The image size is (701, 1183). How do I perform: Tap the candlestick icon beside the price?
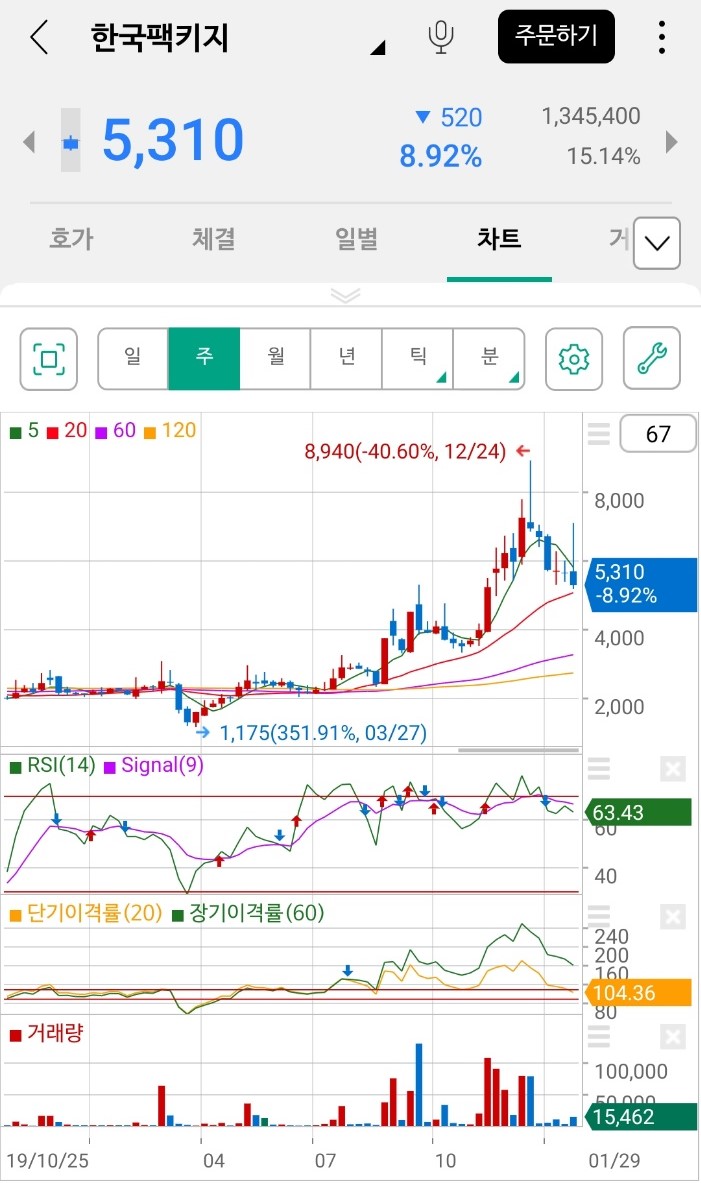[70, 140]
